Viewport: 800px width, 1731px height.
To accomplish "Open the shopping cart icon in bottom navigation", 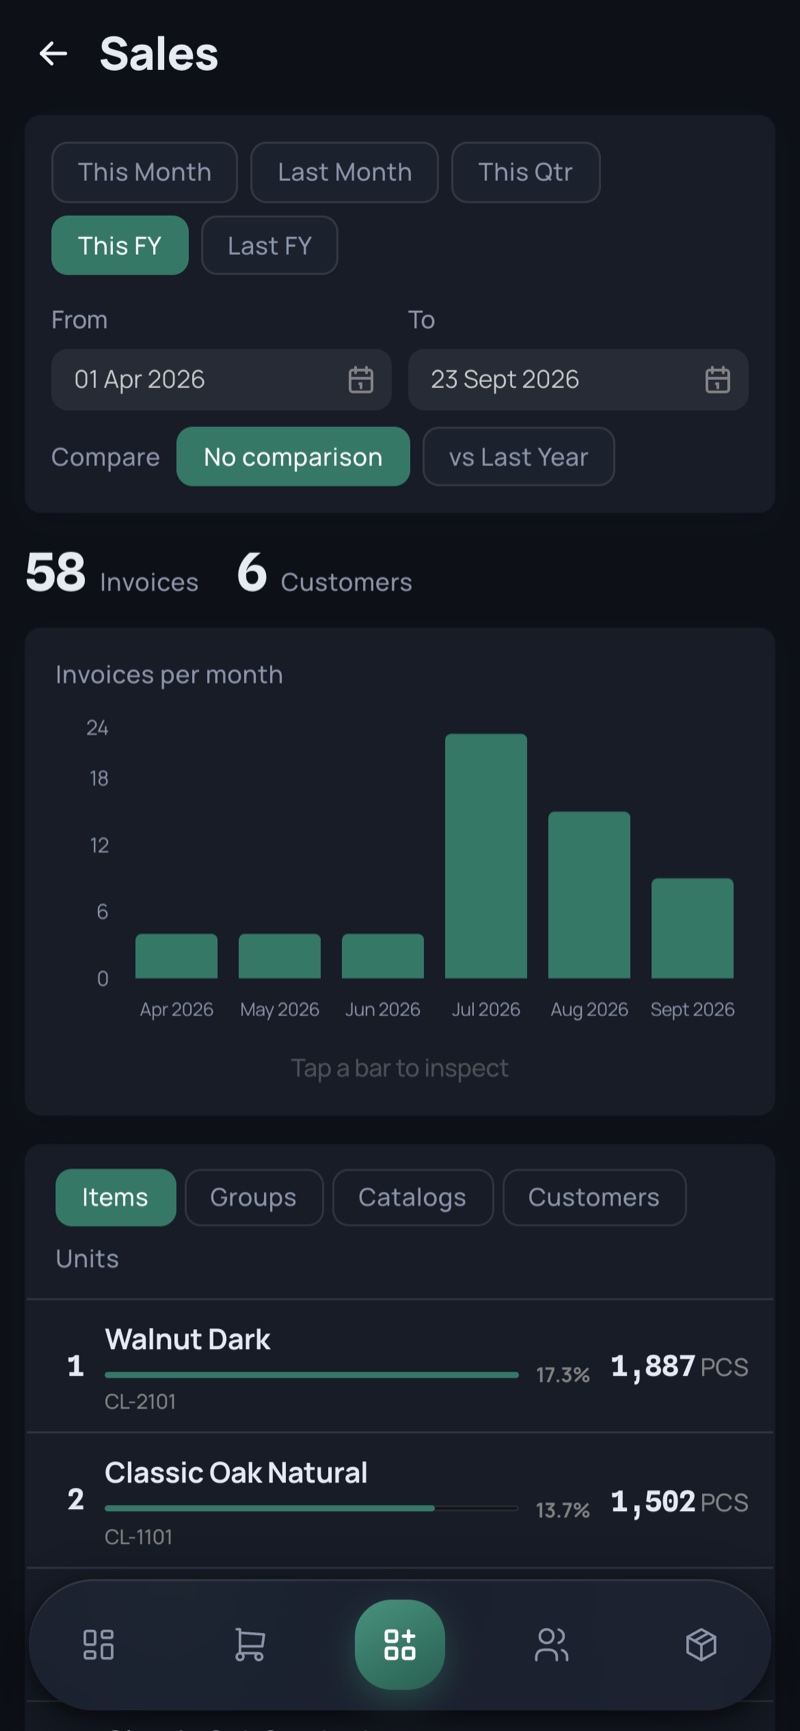I will click(249, 1645).
